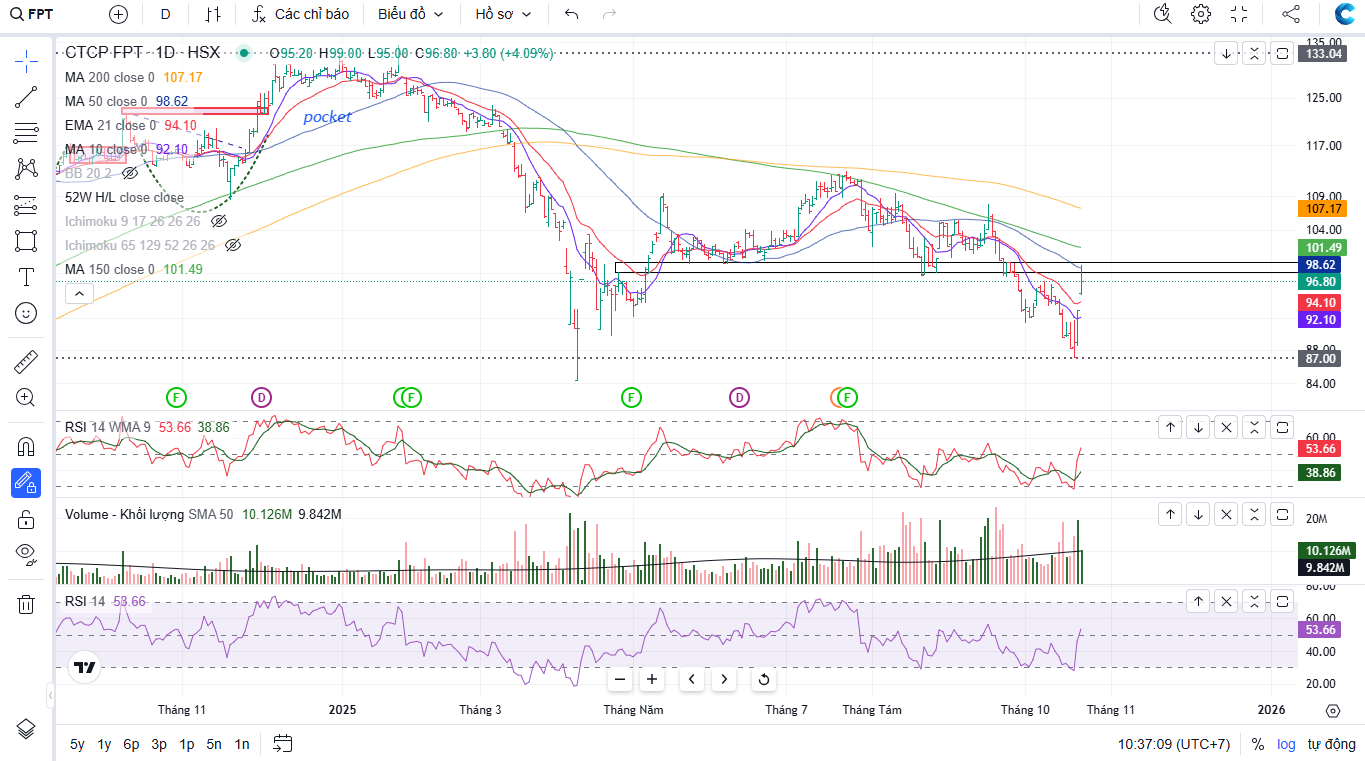Open the emoji icons tool

(x=26, y=313)
